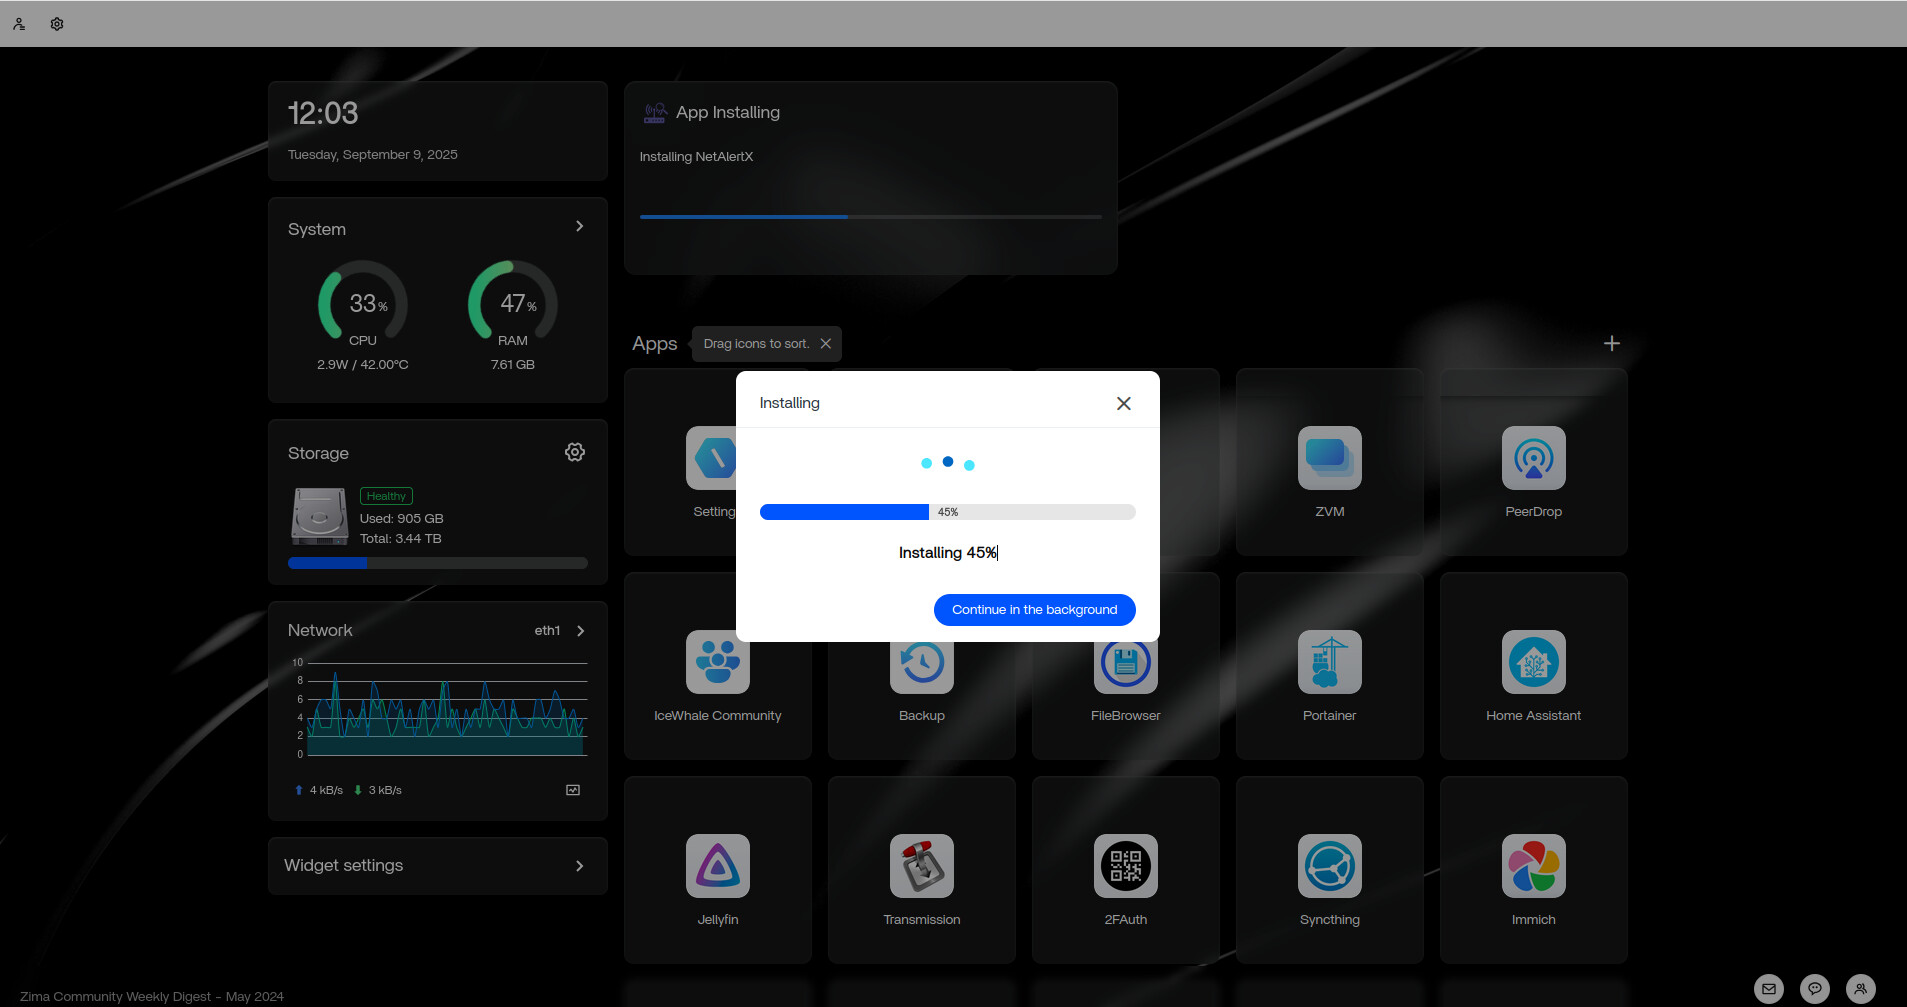Click Continue in the background button
Image resolution: width=1907 pixels, height=1007 pixels.
1034,610
